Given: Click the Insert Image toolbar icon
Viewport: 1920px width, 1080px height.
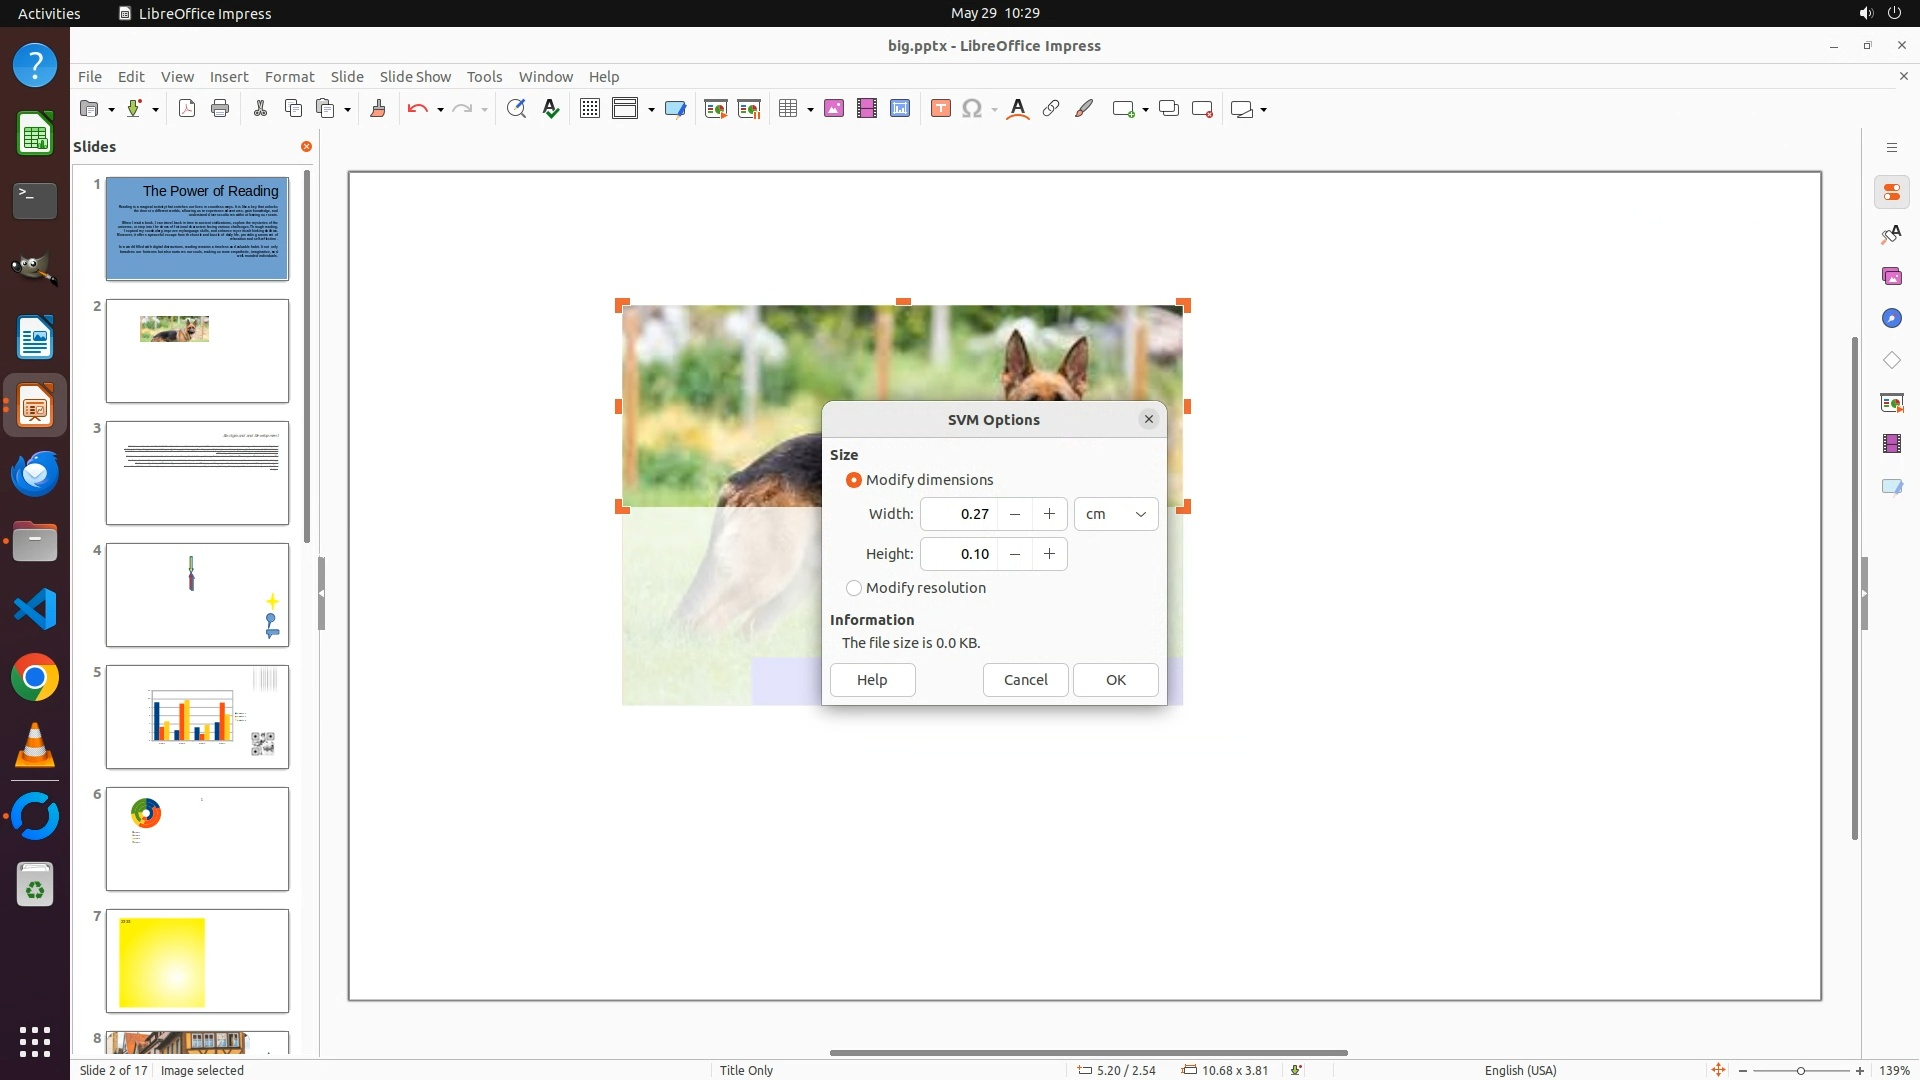Looking at the screenshot, I should click(834, 109).
